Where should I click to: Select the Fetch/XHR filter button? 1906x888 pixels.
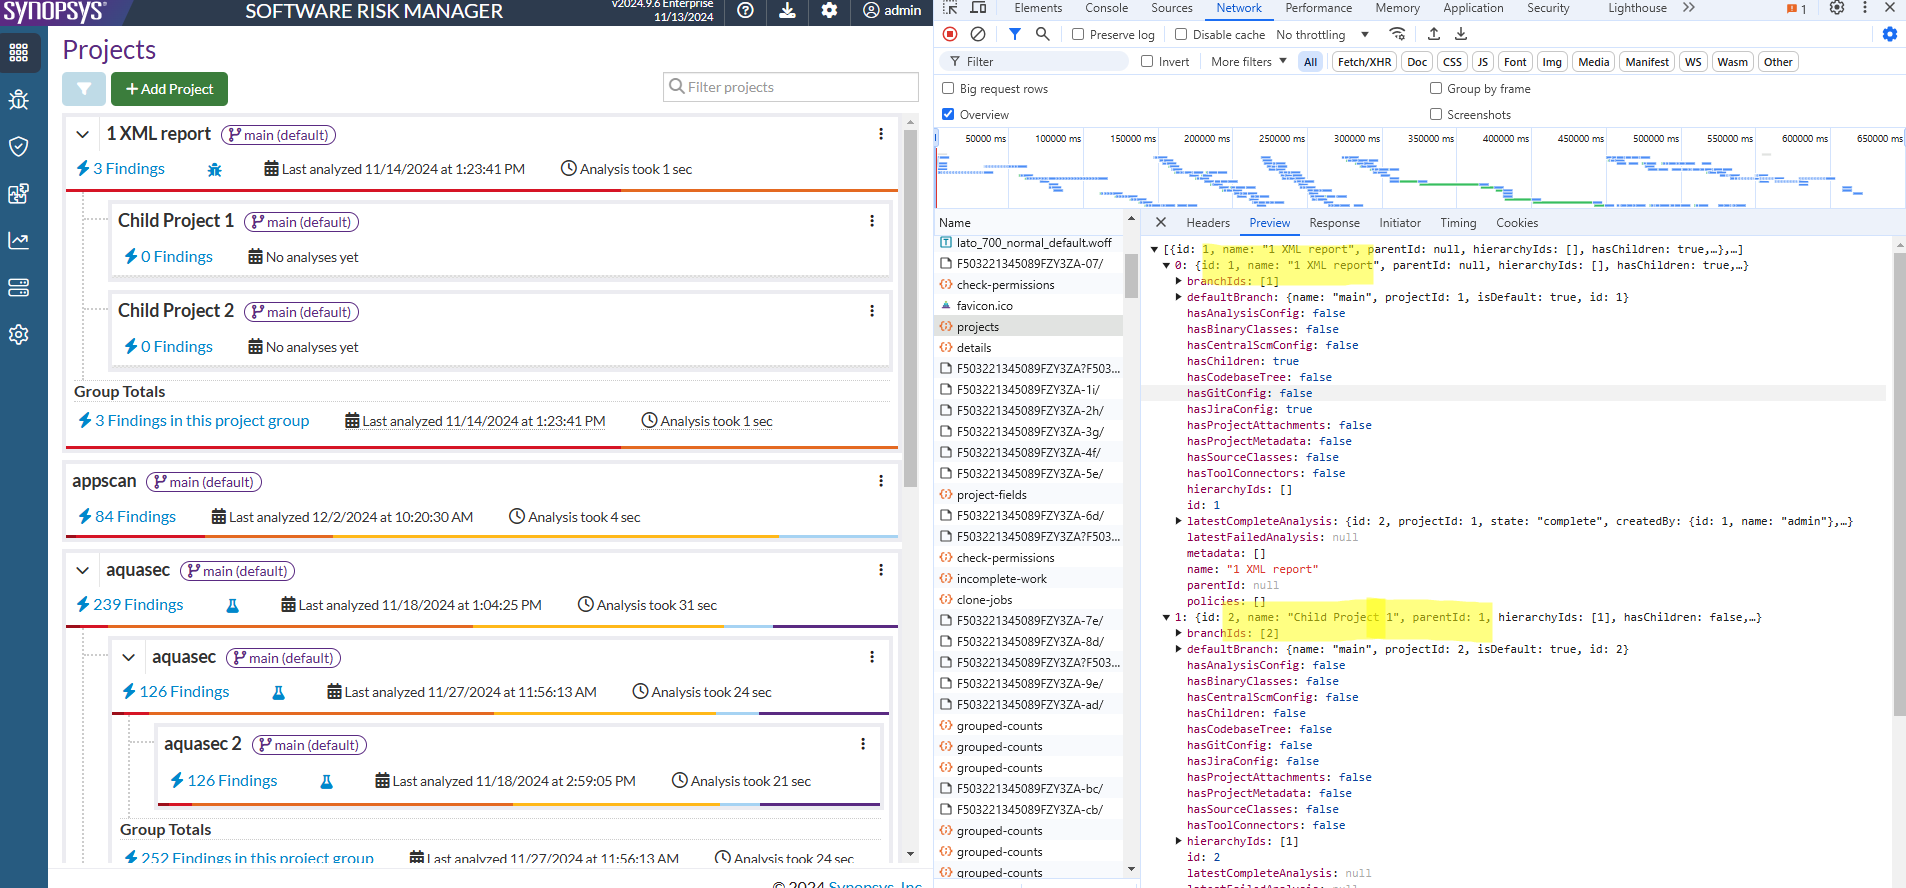point(1364,62)
